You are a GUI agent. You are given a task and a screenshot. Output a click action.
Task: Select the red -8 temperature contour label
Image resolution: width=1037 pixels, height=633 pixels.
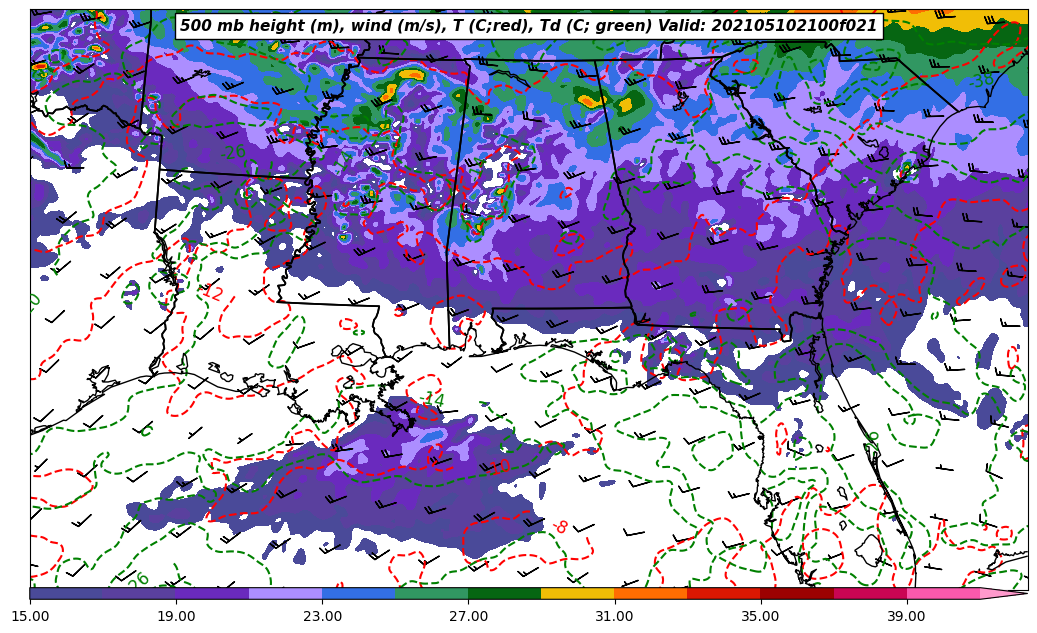coord(560,526)
